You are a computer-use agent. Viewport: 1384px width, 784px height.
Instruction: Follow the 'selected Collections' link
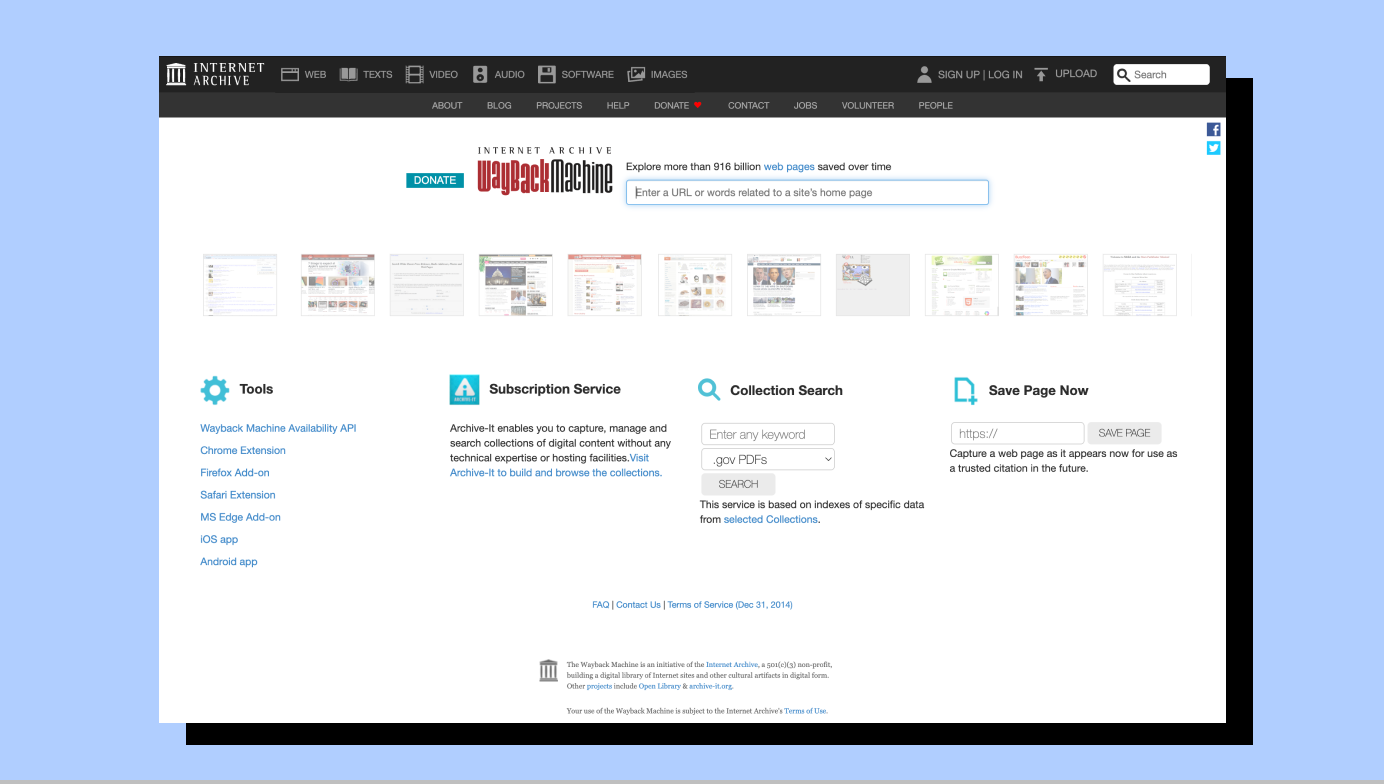[x=771, y=520]
